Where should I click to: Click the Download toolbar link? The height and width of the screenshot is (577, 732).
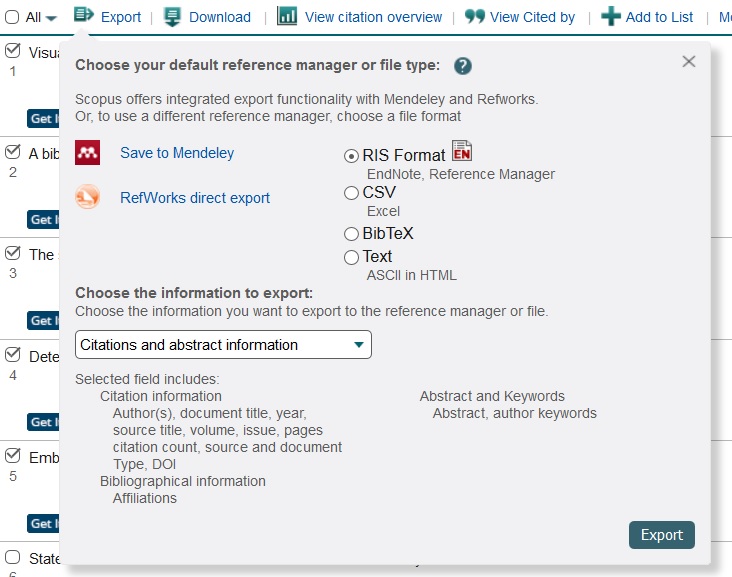point(219,17)
